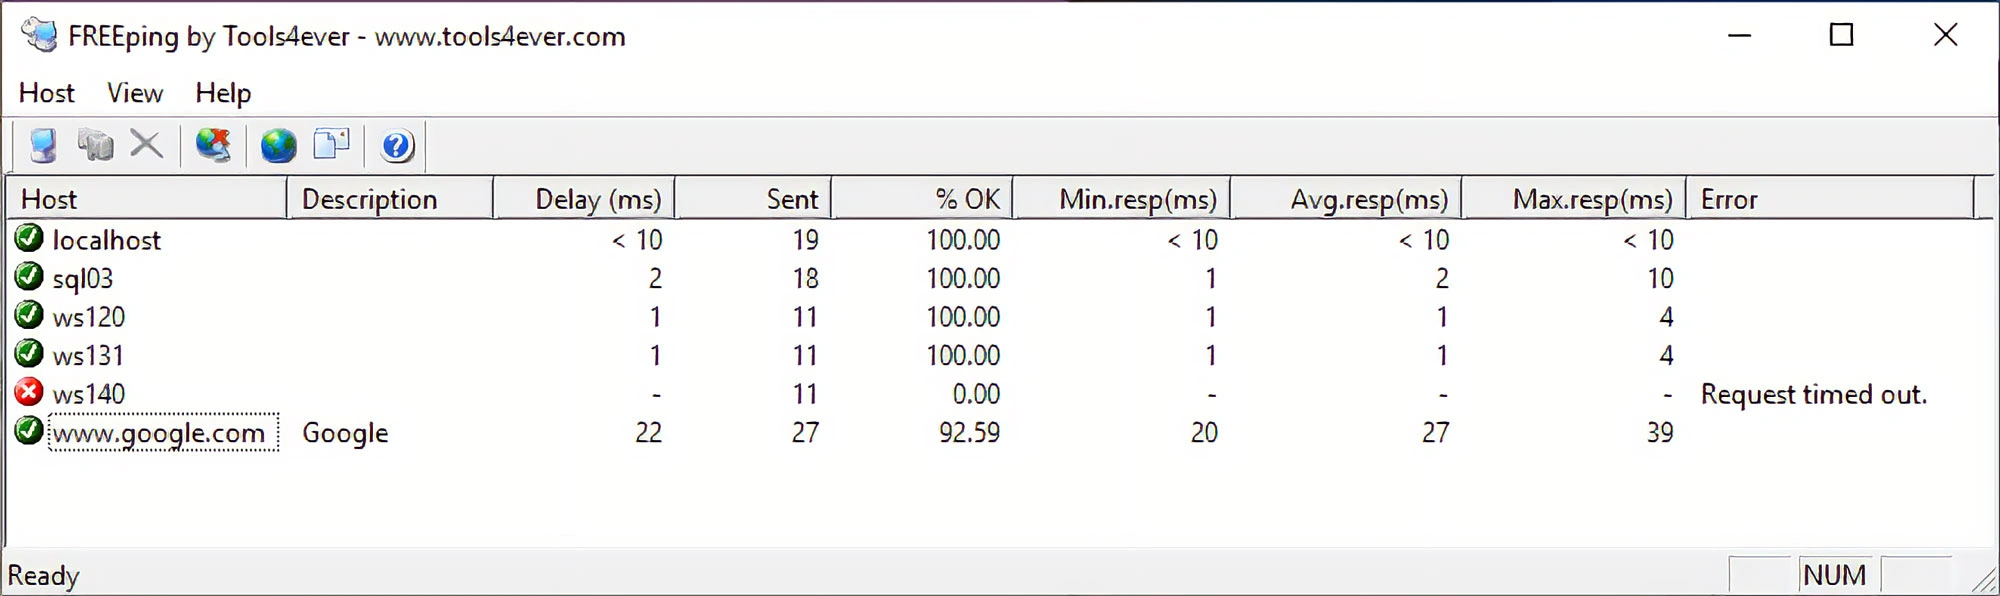This screenshot has width=2000, height=596.
Task: Sort by the % OK column header
Action: (x=922, y=199)
